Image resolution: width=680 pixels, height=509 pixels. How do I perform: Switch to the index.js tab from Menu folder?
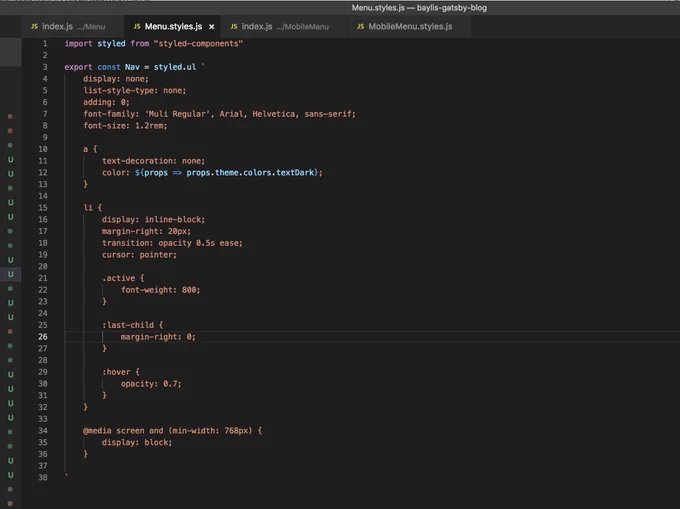pyautogui.click(x=72, y=26)
